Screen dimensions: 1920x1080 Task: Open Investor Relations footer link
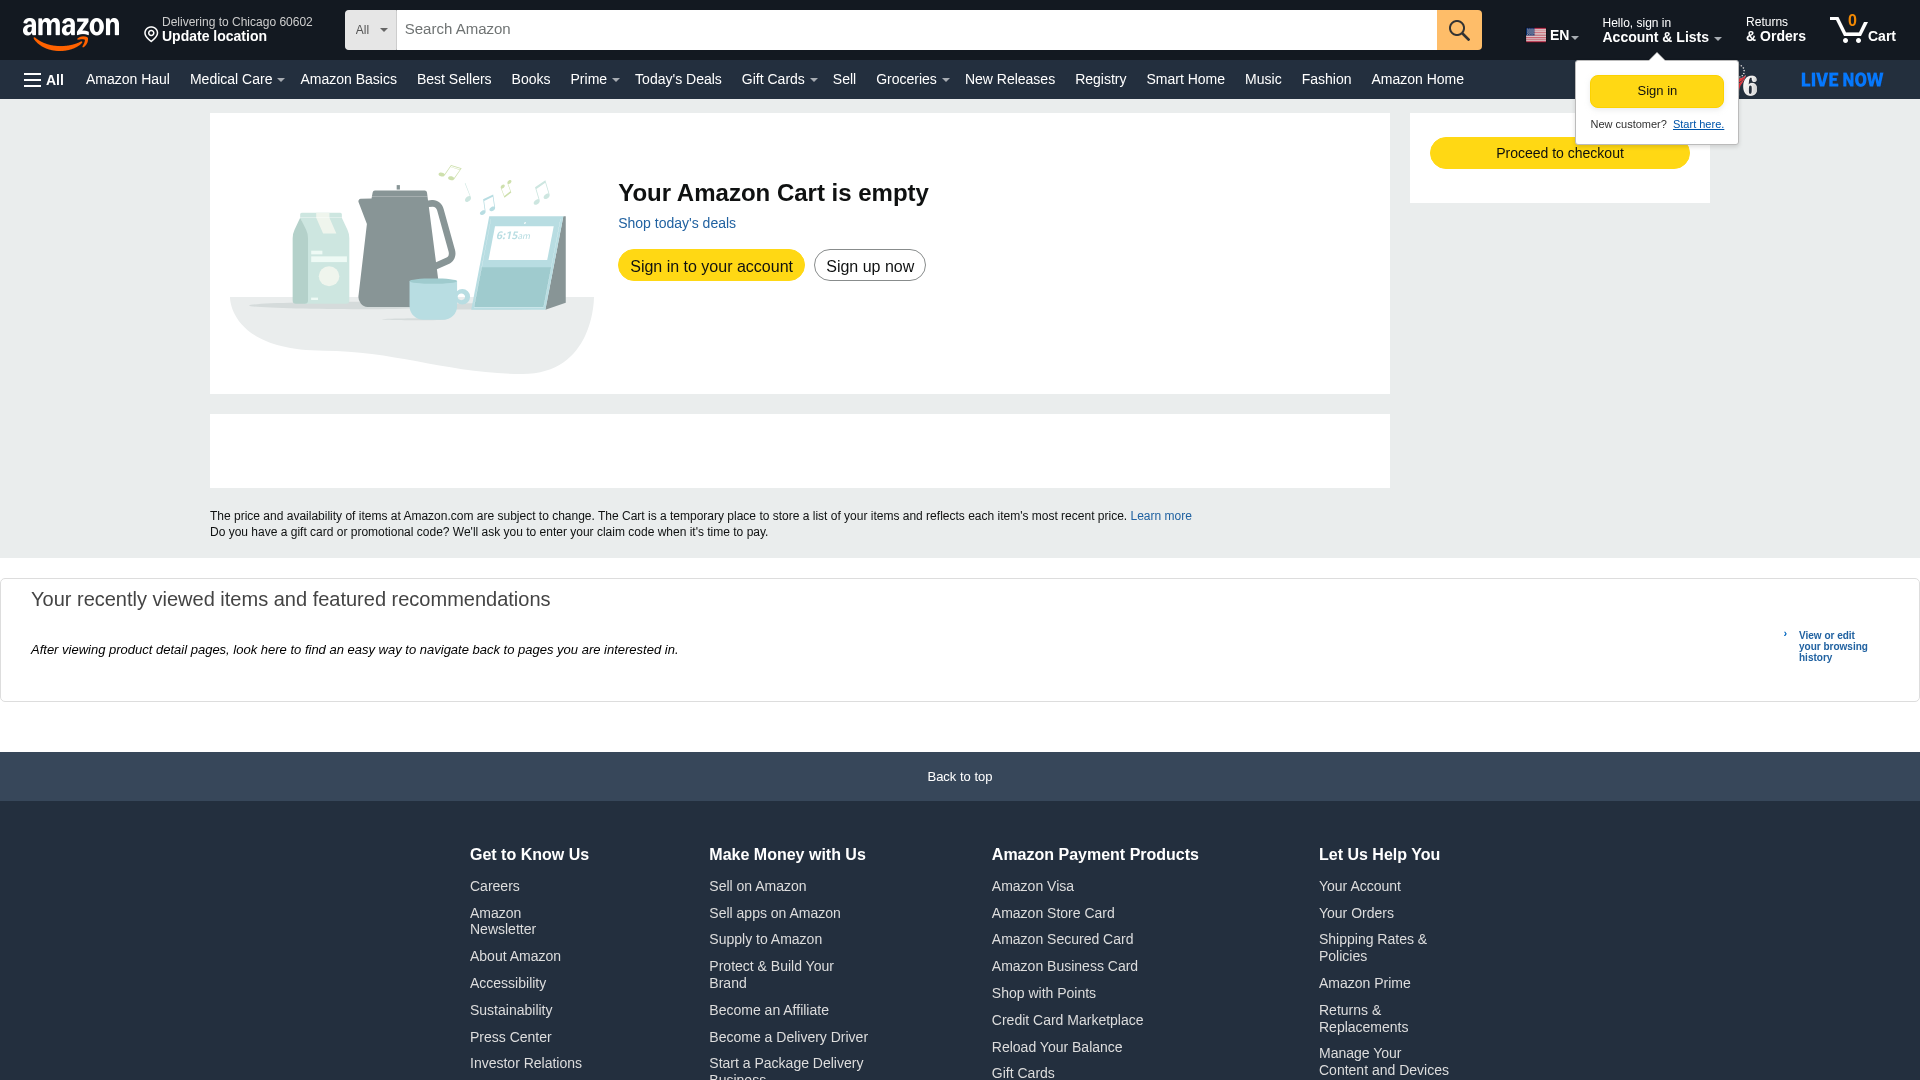coord(526,1063)
